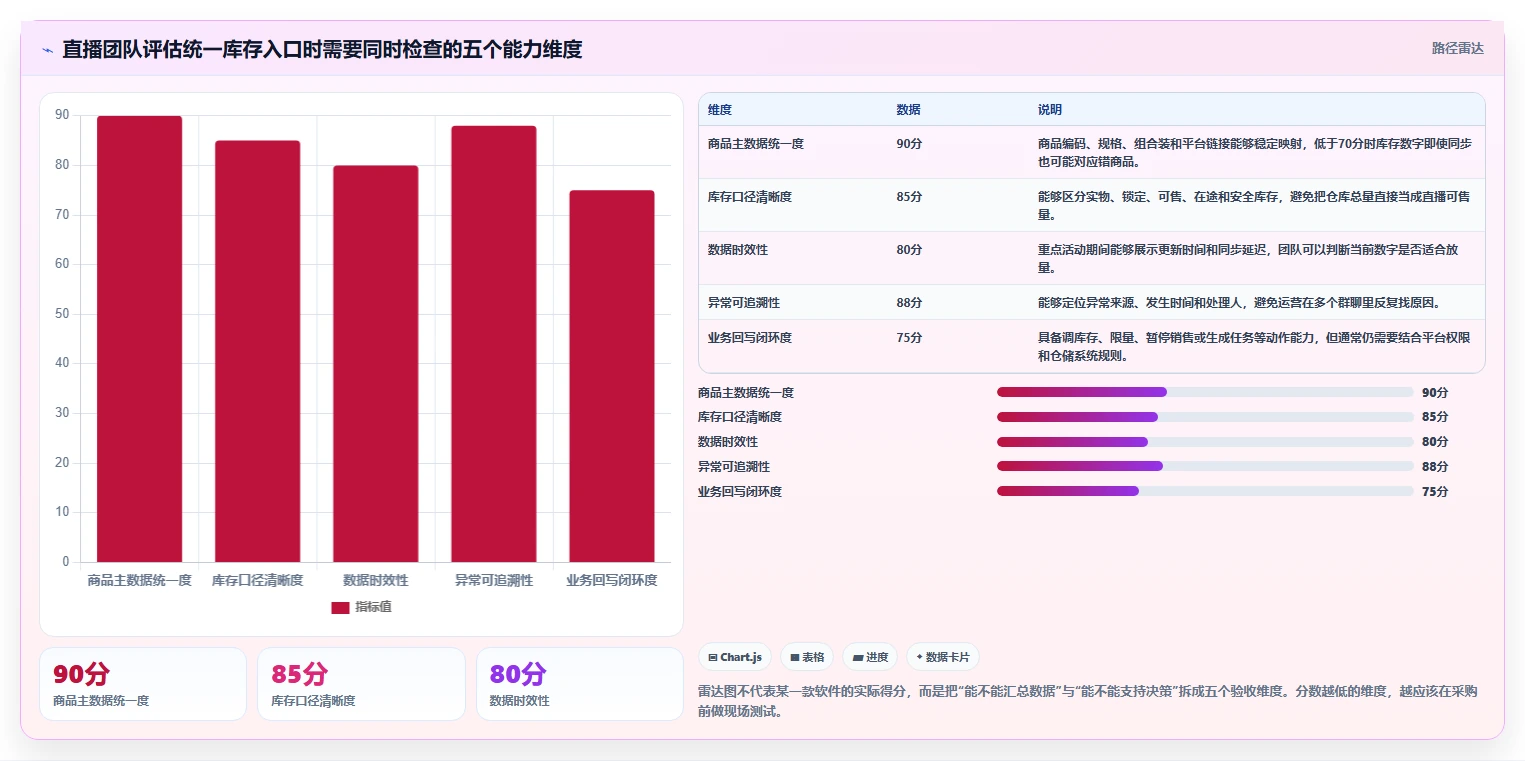Click the 库存口径清晰度 bar in chart
Screen dimensions: 1525x761
(x=257, y=351)
